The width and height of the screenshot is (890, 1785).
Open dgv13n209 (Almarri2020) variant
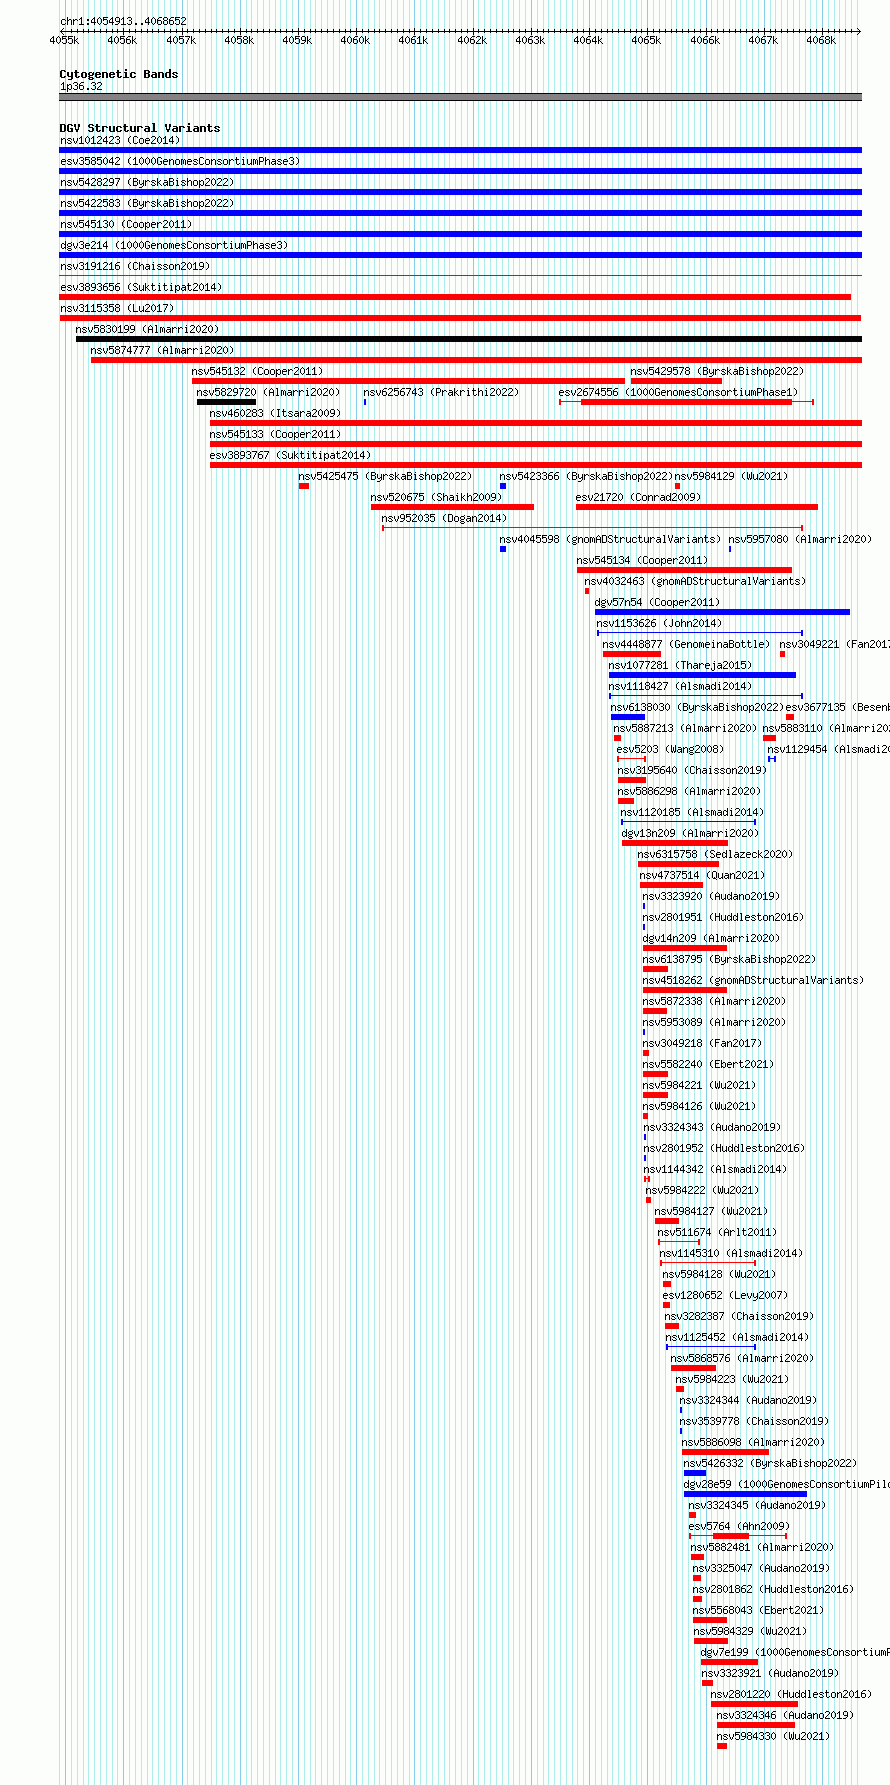[x=690, y=833]
